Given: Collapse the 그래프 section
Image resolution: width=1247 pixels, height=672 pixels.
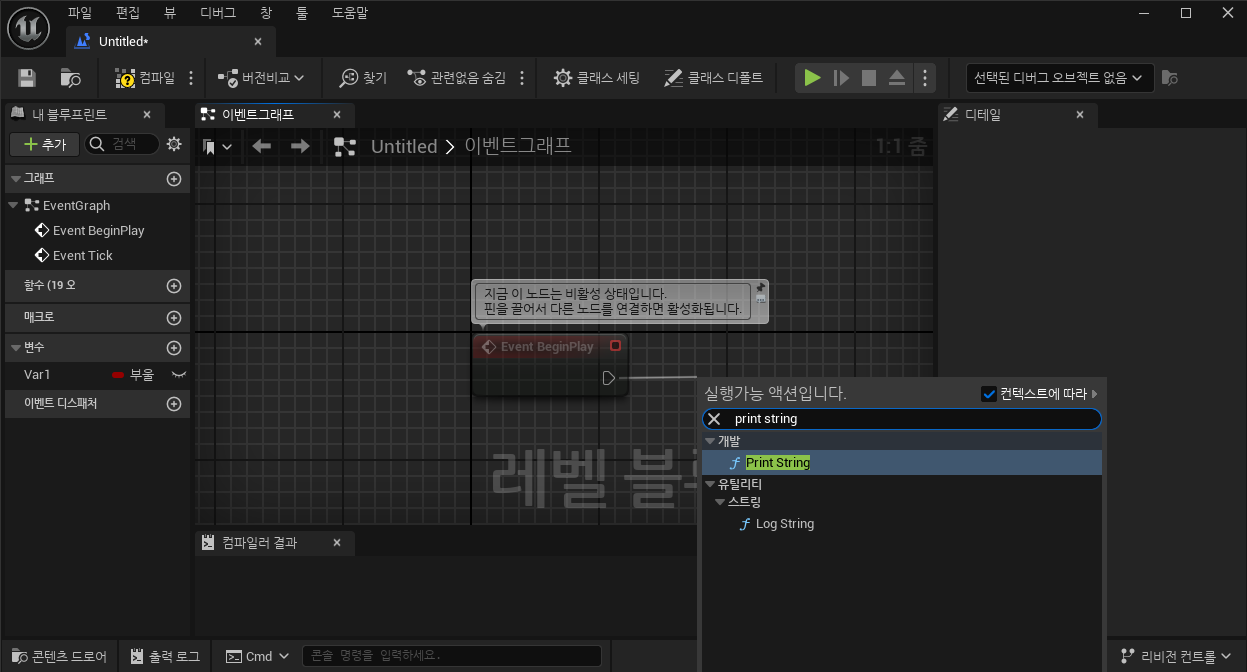Looking at the screenshot, I should pyautogui.click(x=14, y=178).
